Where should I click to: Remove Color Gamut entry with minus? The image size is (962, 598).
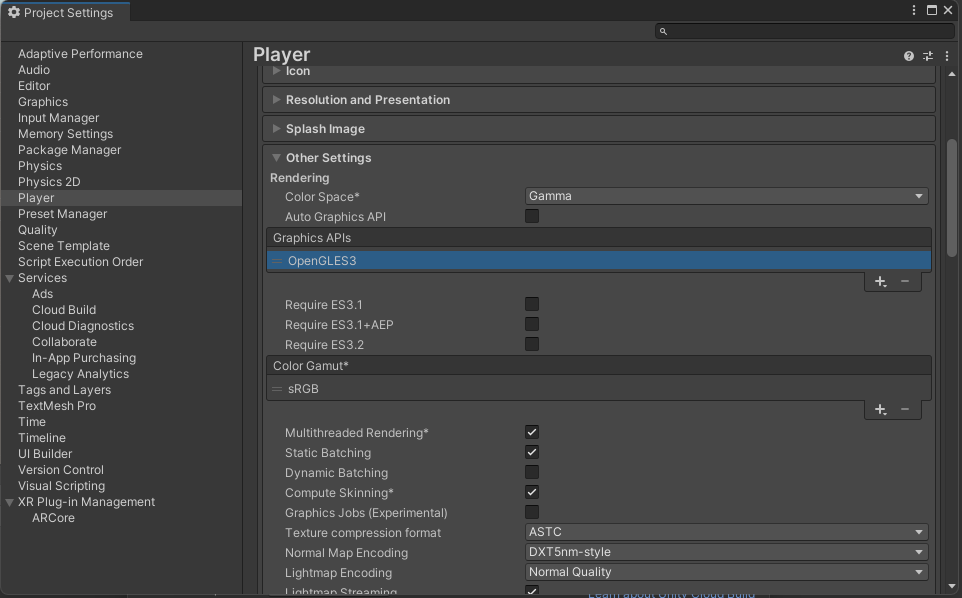[905, 410]
